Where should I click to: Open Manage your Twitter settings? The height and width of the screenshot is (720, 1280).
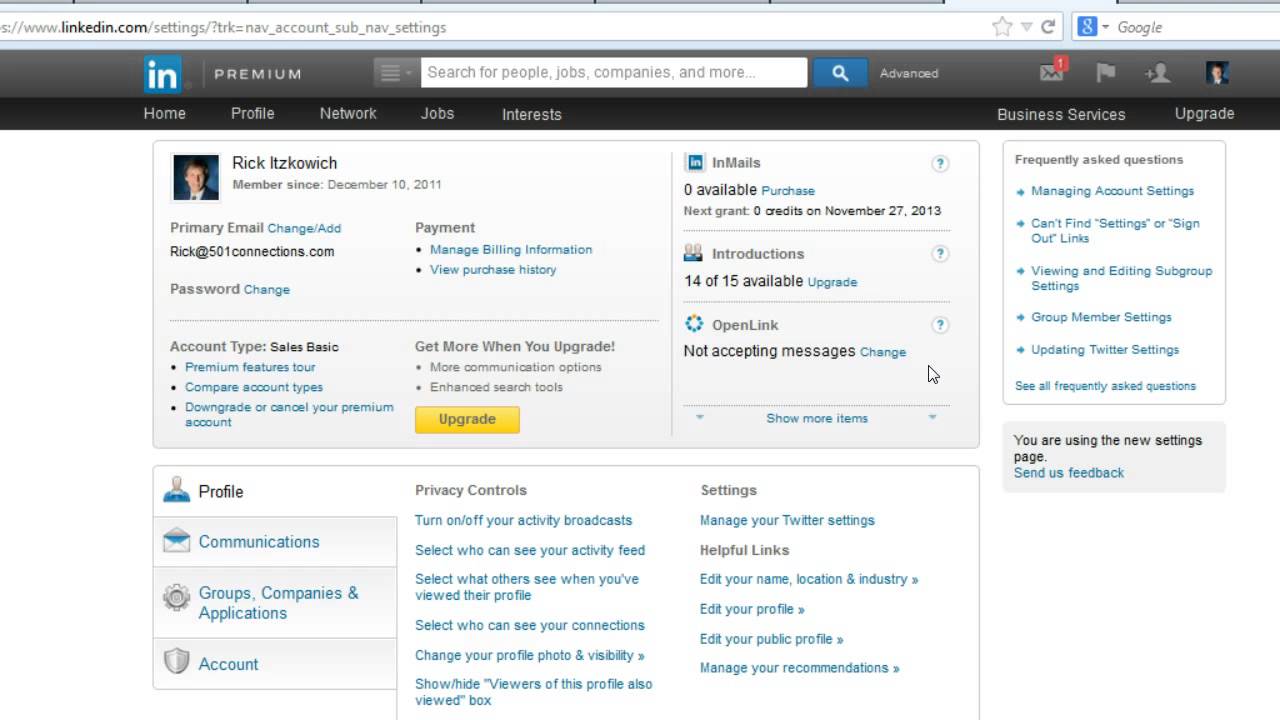tap(787, 520)
